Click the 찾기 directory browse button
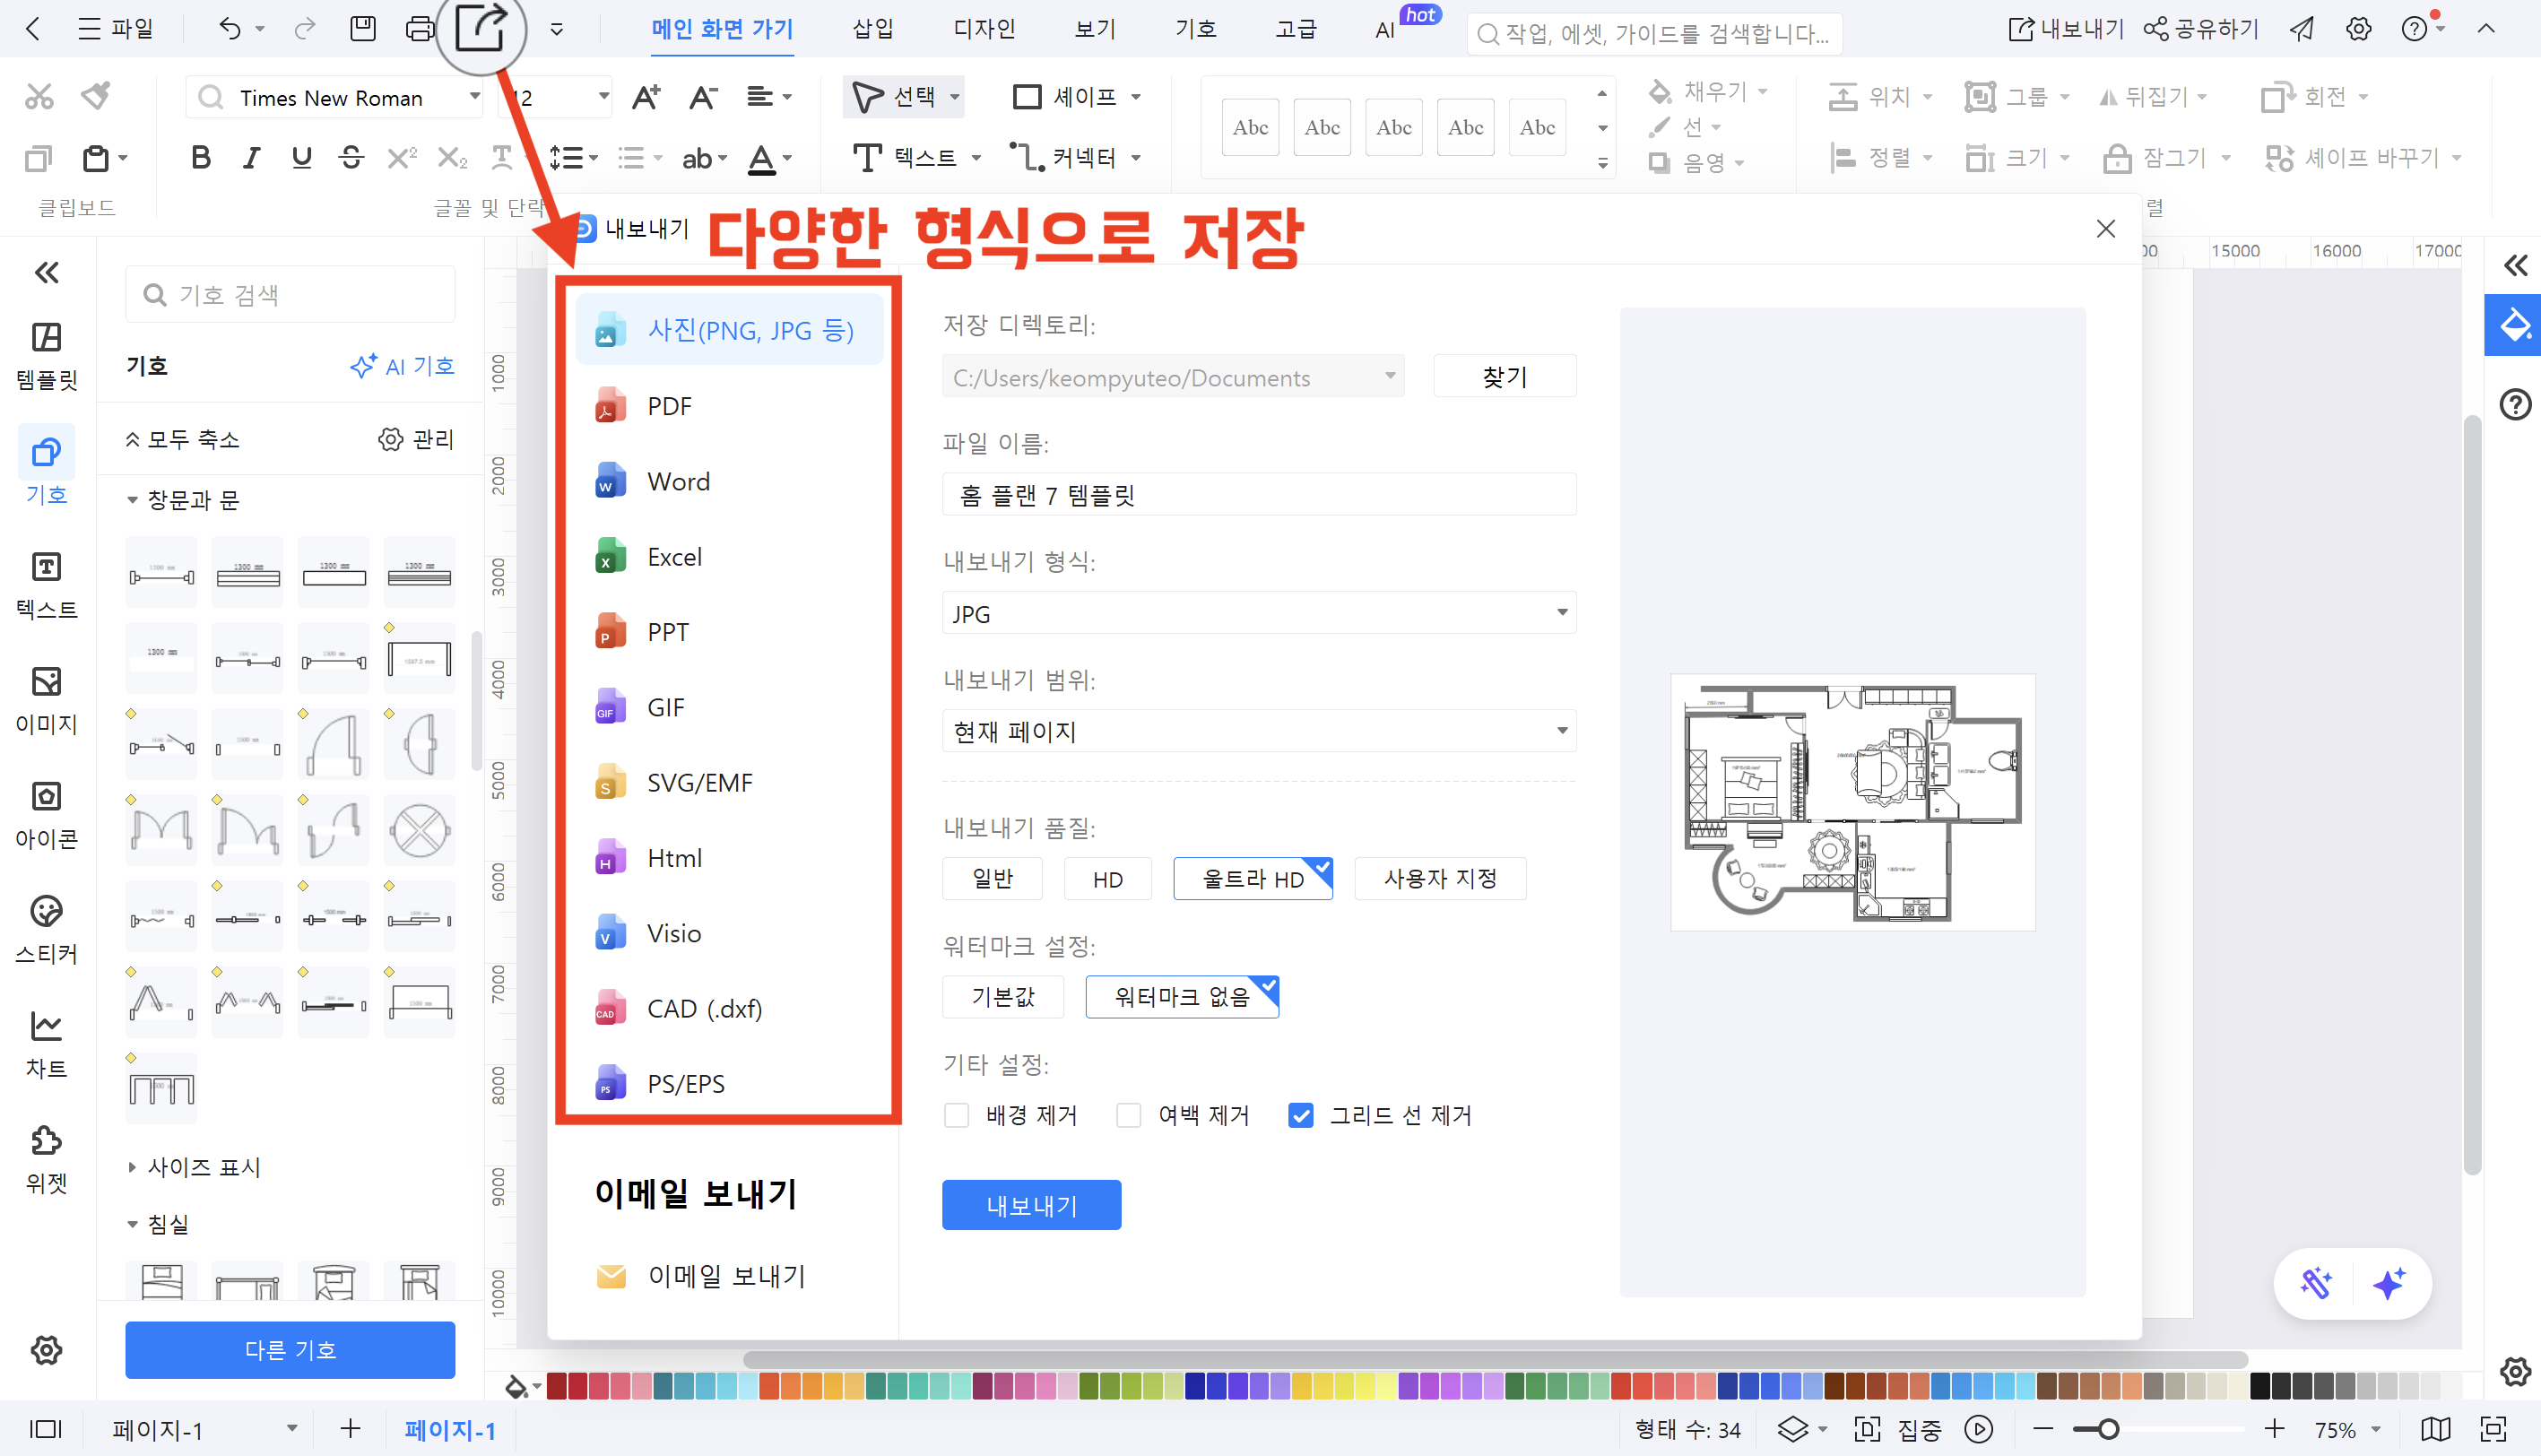2541x1456 pixels. (1504, 376)
